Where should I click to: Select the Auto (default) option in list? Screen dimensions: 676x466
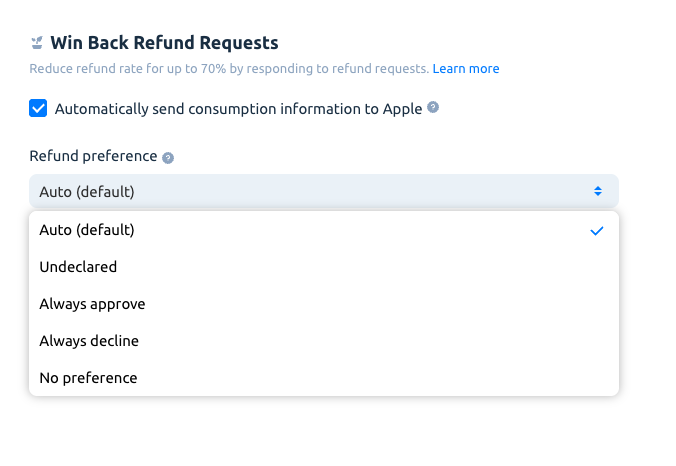click(x=324, y=230)
